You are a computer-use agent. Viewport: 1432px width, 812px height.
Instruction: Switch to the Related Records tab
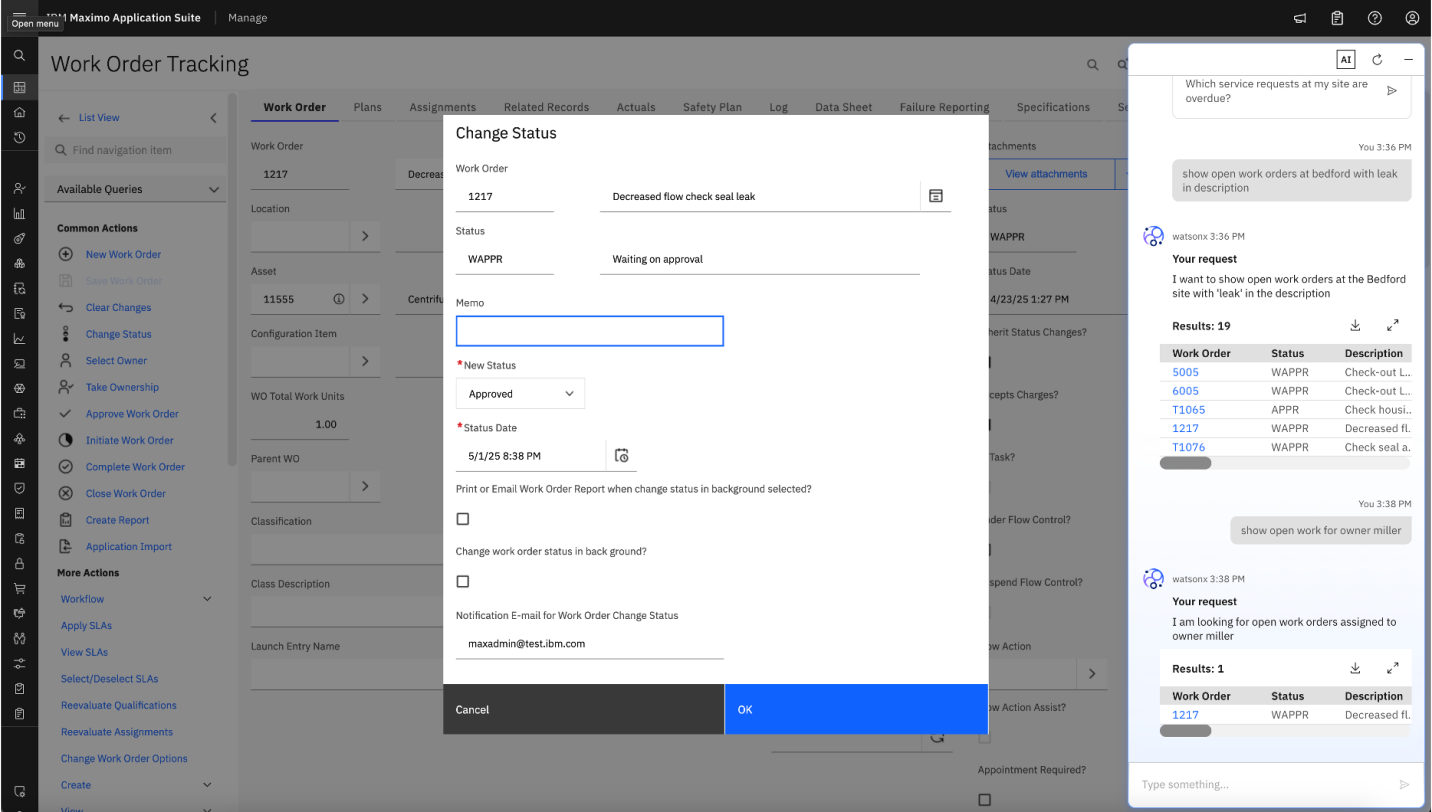click(x=546, y=107)
